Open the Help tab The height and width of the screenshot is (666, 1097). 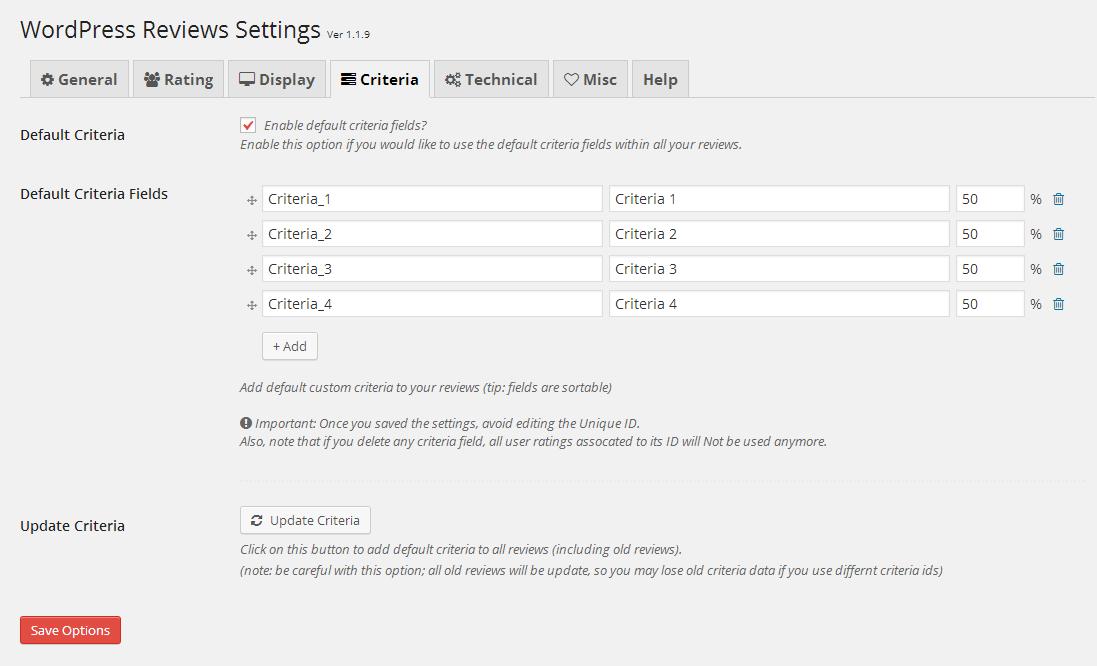(660, 79)
